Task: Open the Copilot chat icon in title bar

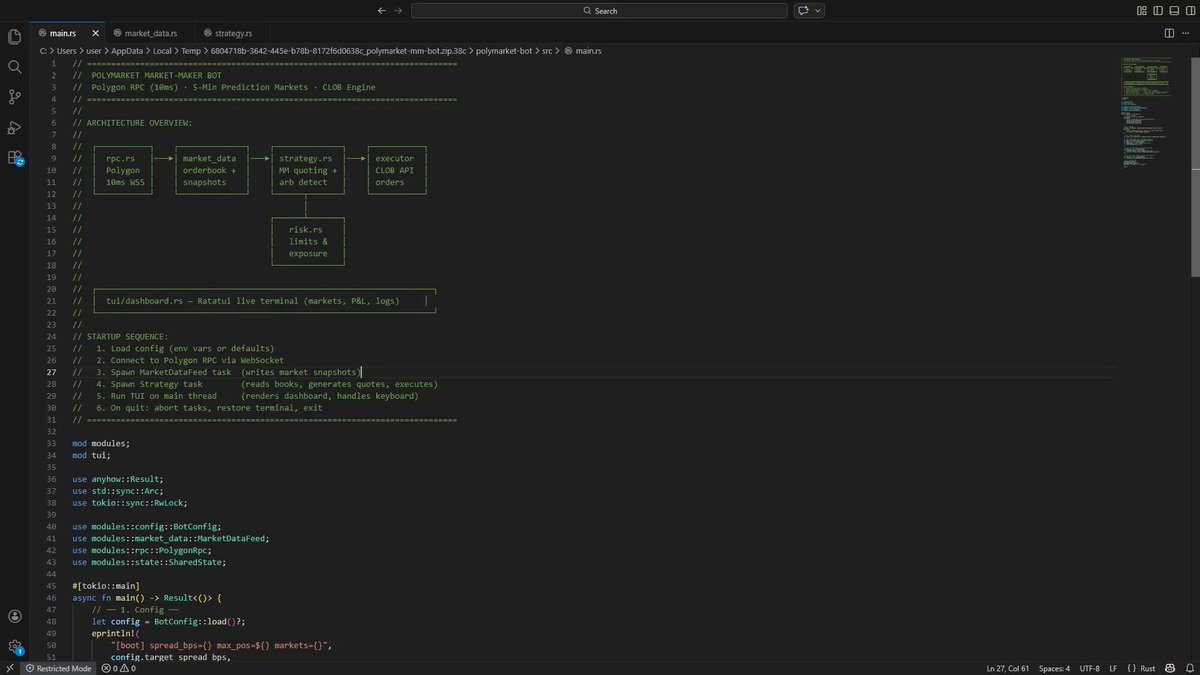Action: pos(804,10)
